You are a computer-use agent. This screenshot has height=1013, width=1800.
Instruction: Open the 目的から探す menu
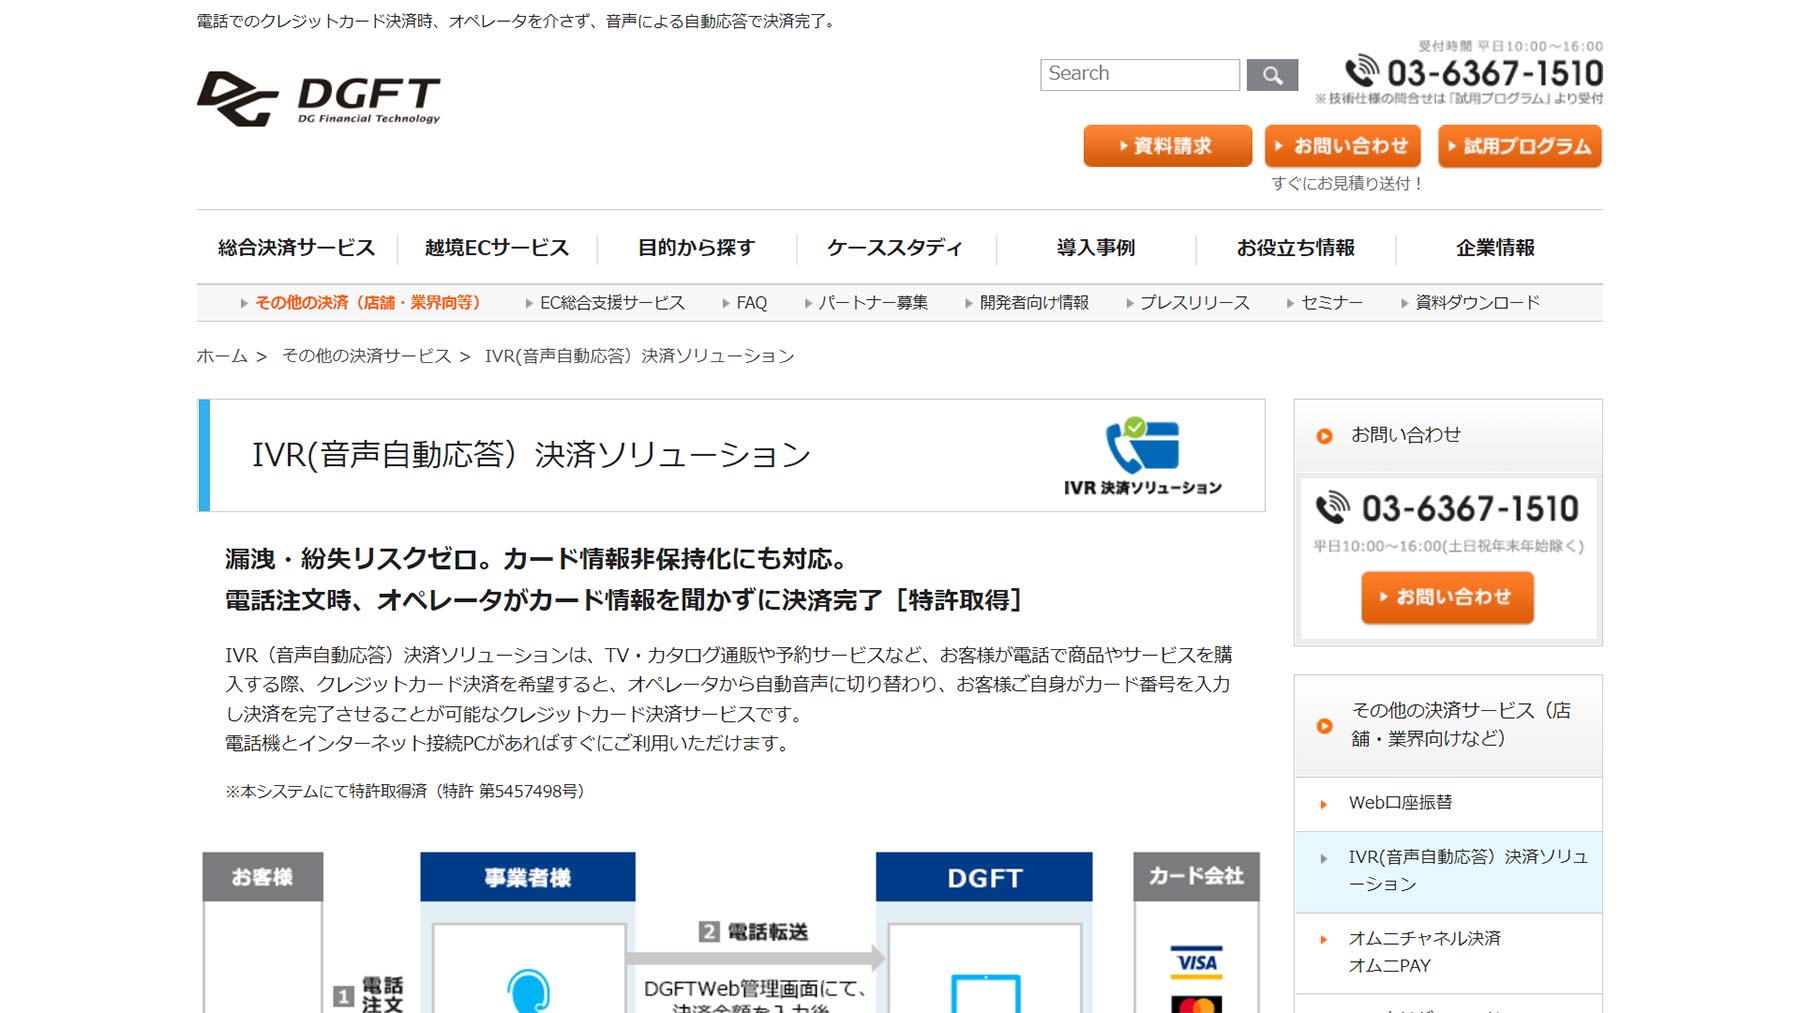(x=696, y=247)
